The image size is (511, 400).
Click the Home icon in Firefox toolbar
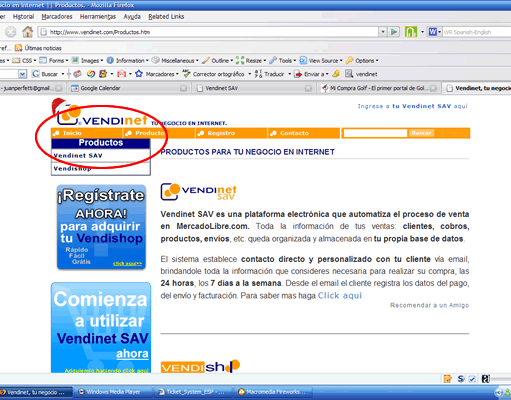point(27,32)
